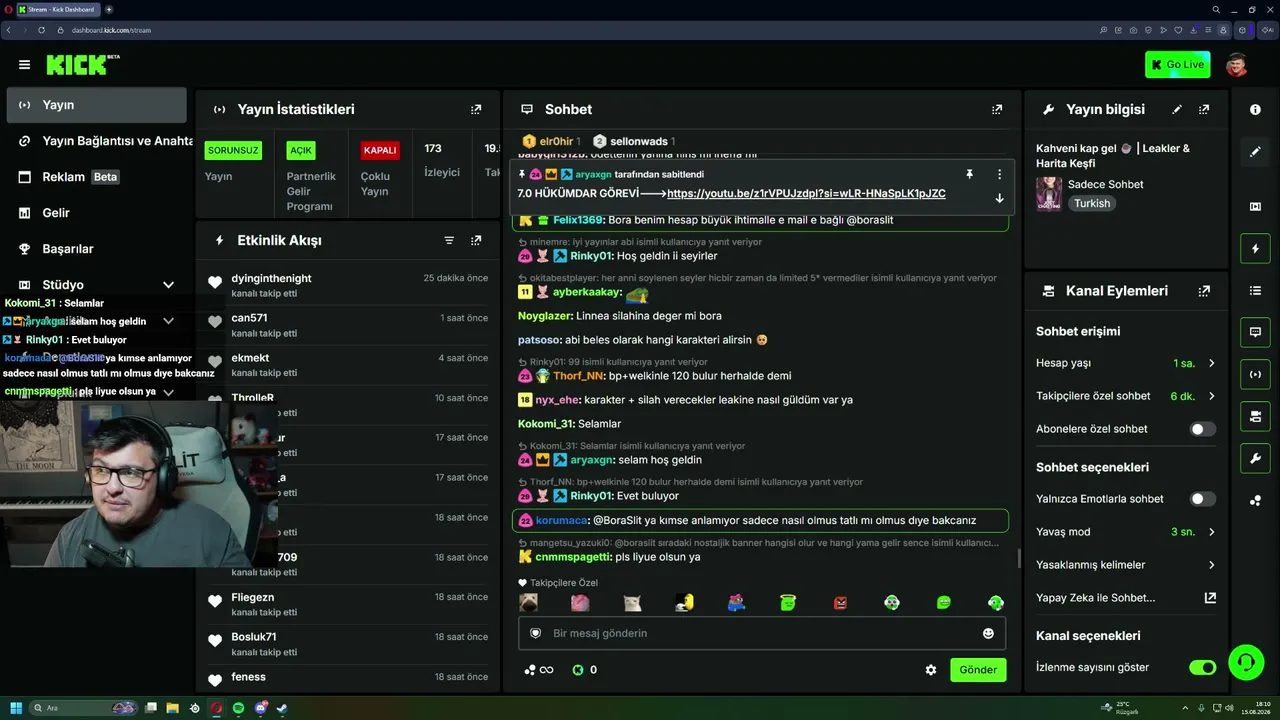This screenshot has width=1280, height=720.
Task: Click the Go Live button
Action: [x=1178, y=65]
